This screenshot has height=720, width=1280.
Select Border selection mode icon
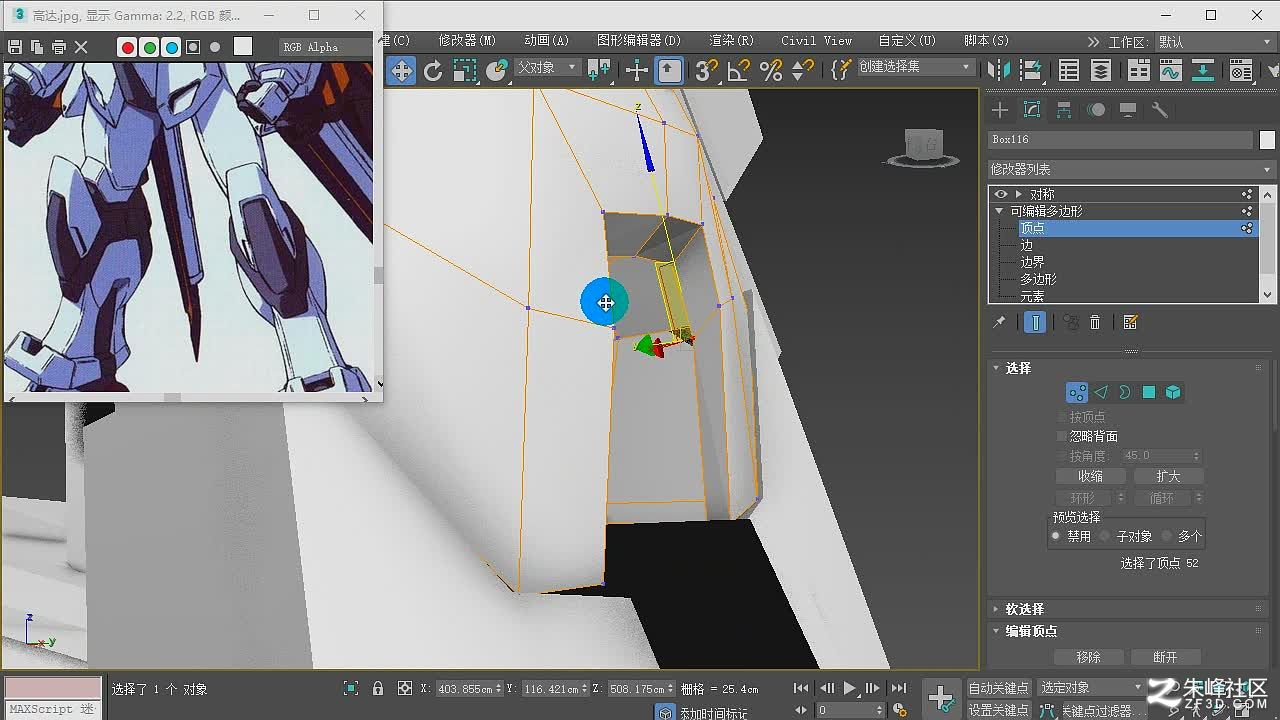1125,393
